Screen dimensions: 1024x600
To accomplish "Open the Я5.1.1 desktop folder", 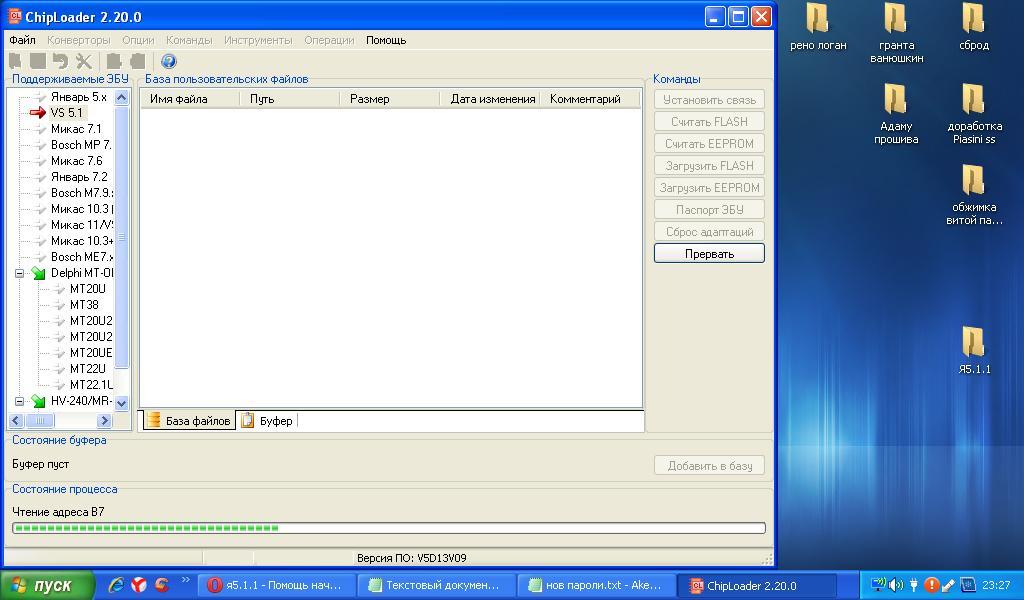I will tap(974, 350).
